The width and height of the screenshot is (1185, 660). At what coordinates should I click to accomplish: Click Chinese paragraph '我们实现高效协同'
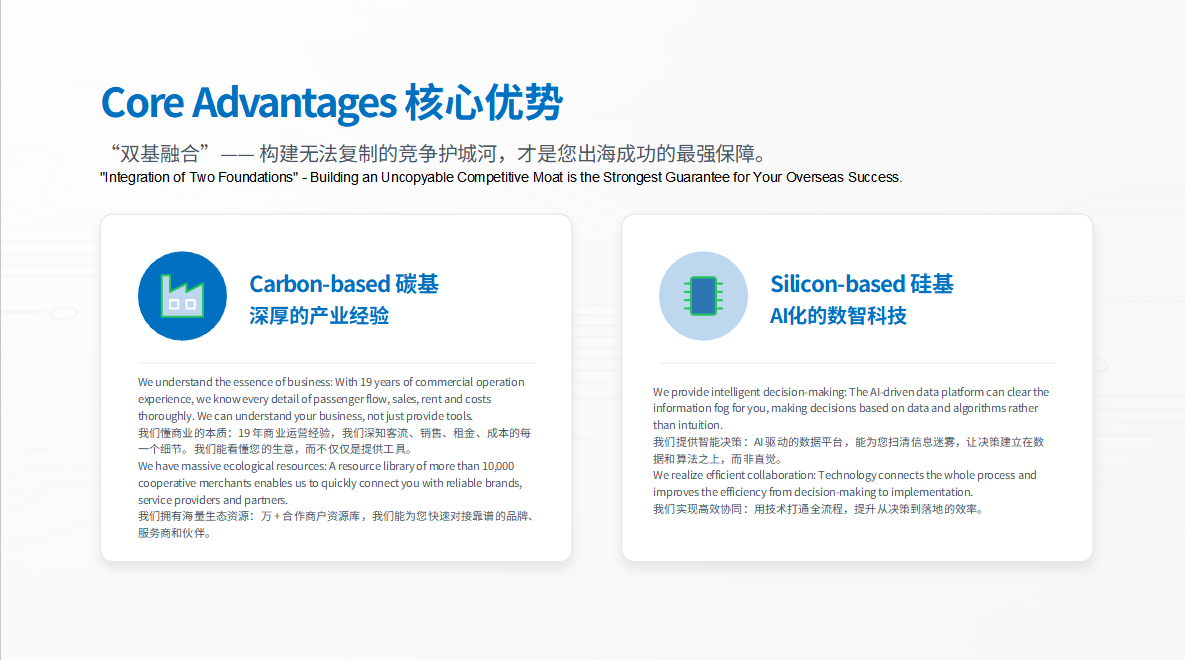pos(819,509)
